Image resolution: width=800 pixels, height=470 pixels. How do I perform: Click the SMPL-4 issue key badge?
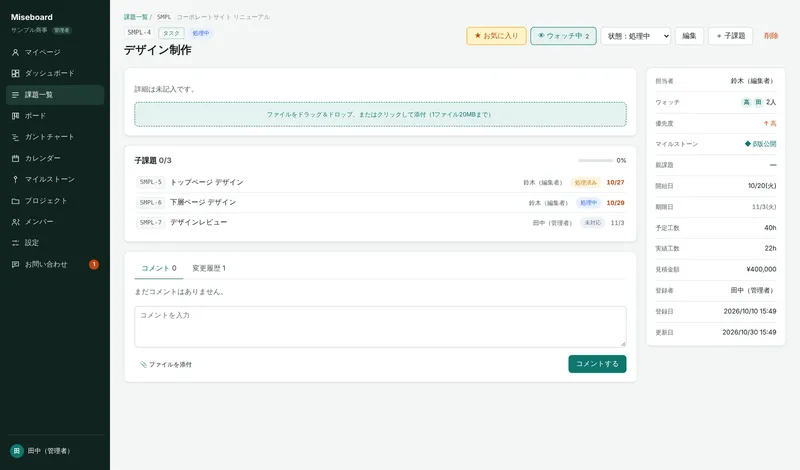click(x=139, y=33)
